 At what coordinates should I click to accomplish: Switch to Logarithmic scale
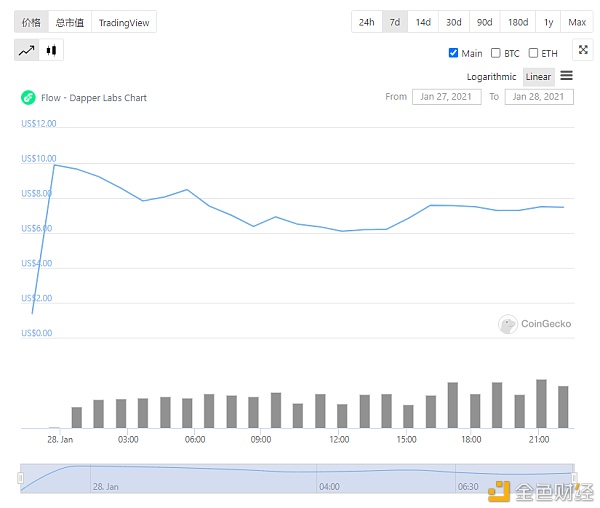[492, 77]
